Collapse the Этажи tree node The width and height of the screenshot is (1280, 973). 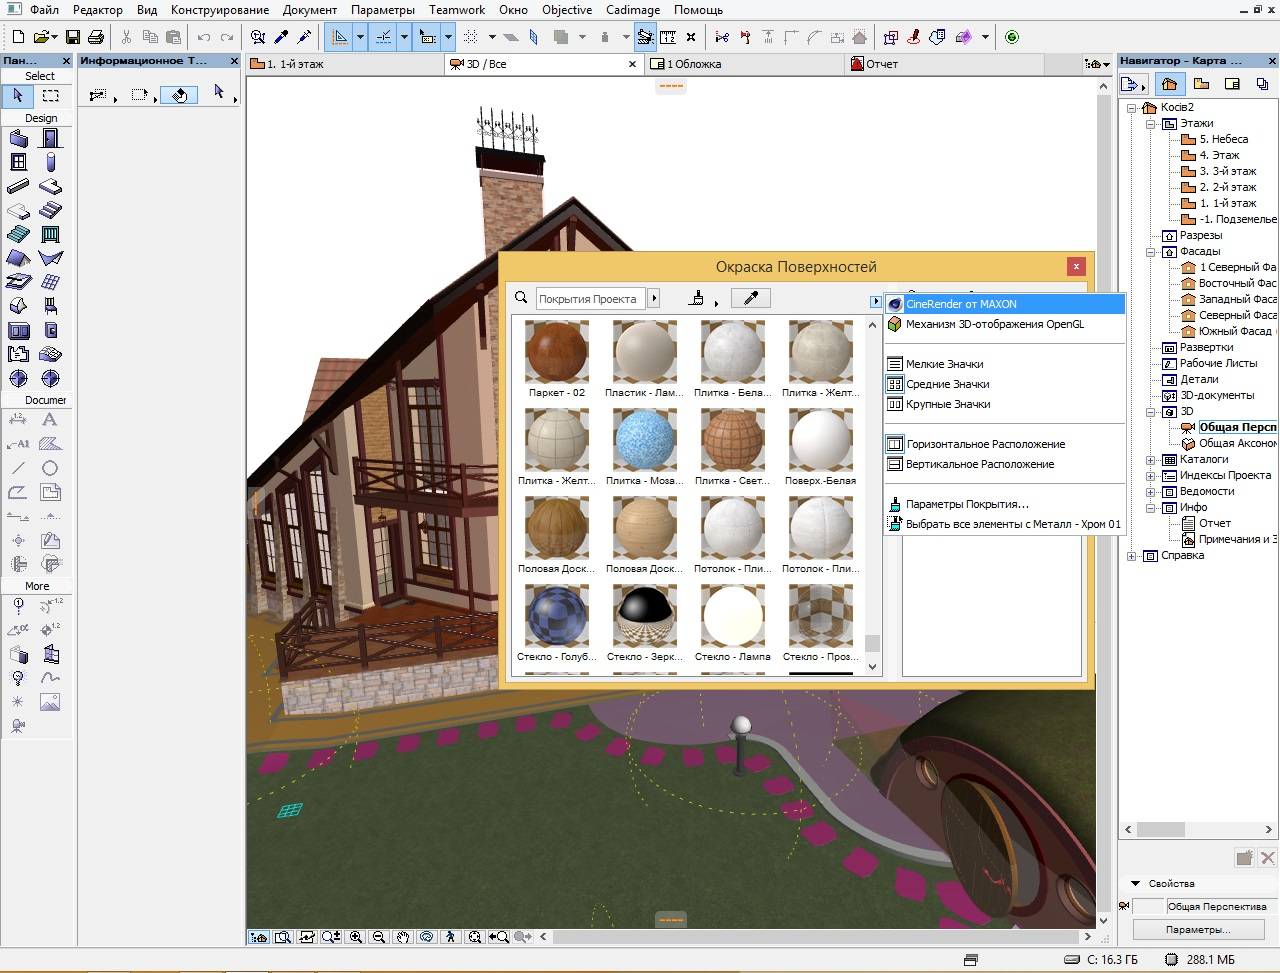pyautogui.click(x=1151, y=124)
